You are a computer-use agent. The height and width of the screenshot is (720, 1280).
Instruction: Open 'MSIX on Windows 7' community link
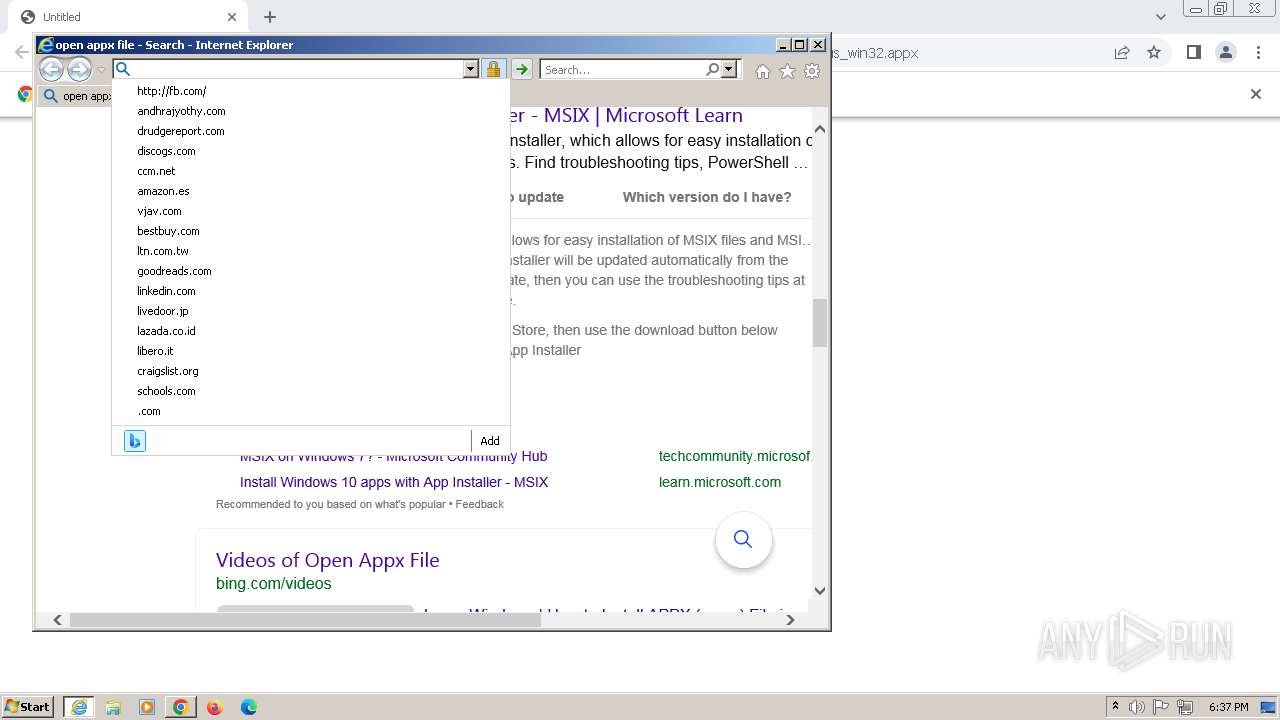pyautogui.click(x=394, y=457)
